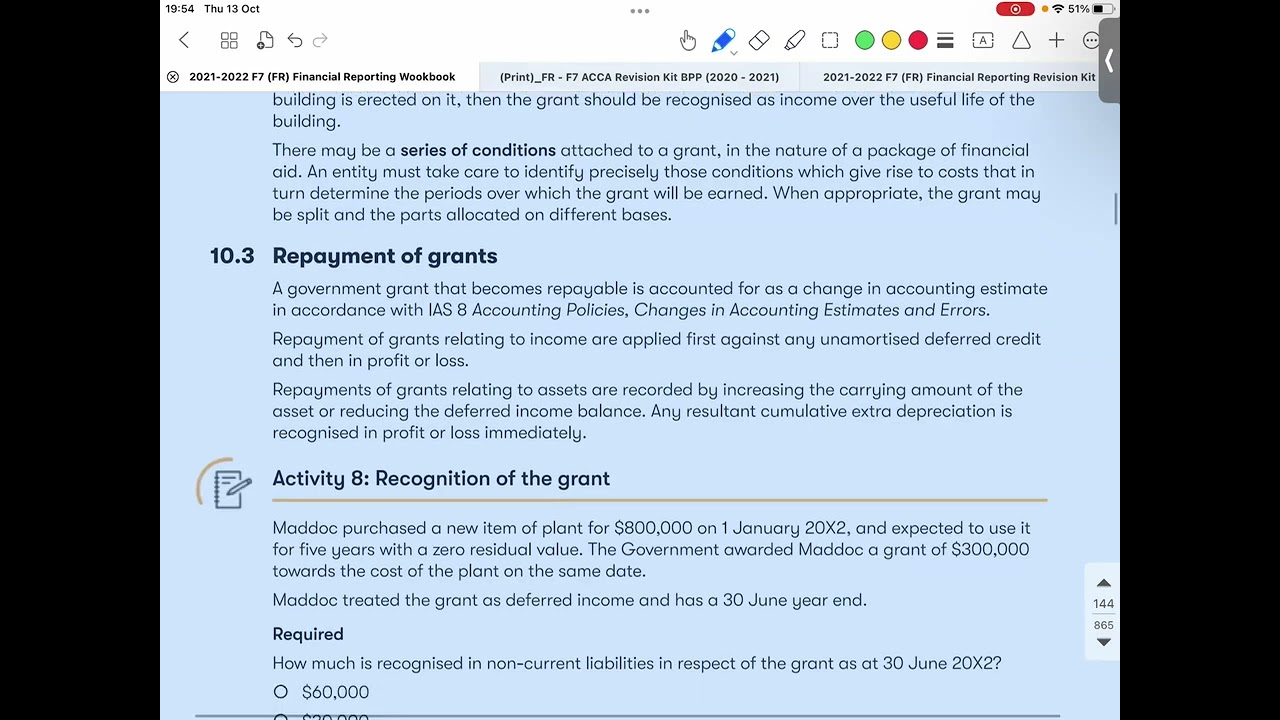Select the hand touch tool
1280x720 pixels.
(x=688, y=40)
